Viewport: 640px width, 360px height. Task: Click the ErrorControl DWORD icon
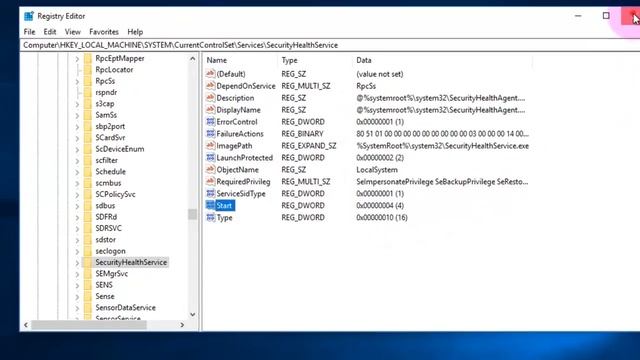(x=210, y=122)
